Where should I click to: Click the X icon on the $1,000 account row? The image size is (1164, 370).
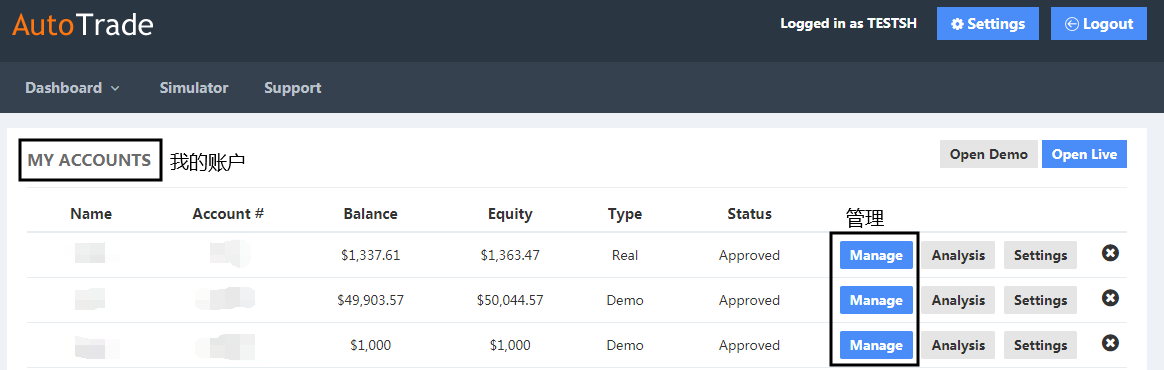click(1110, 343)
